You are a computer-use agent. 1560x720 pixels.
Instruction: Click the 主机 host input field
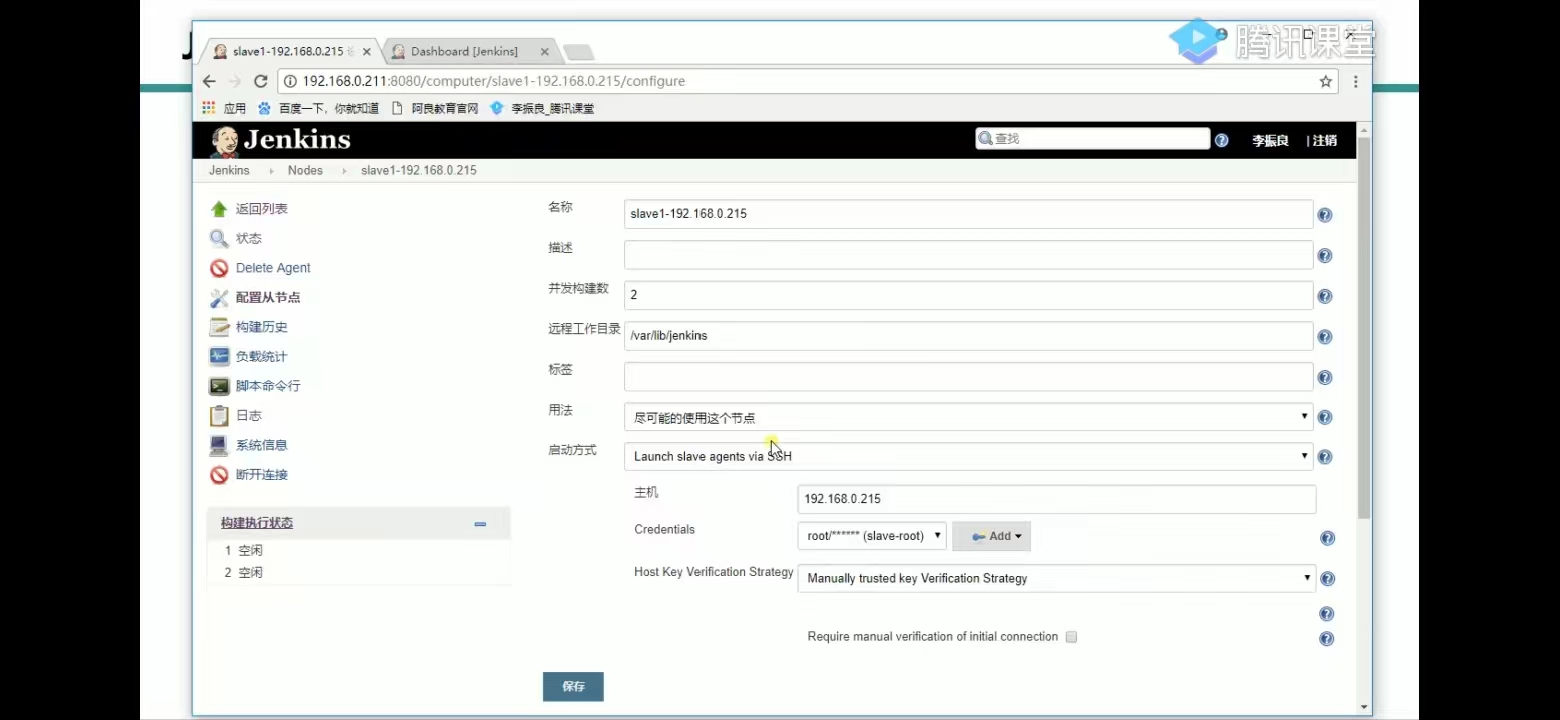click(x=1057, y=499)
